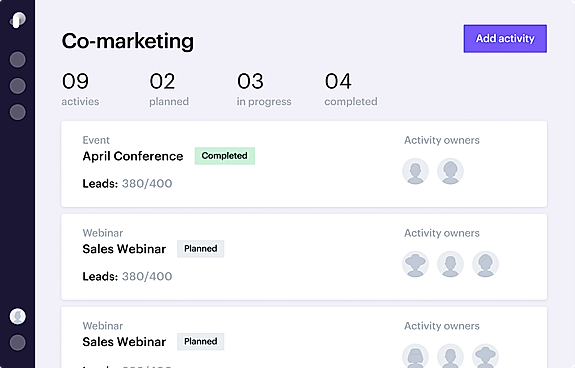This screenshot has height=368, width=575.
Task: Filter by the 09 activies counter
Action: pos(80,89)
